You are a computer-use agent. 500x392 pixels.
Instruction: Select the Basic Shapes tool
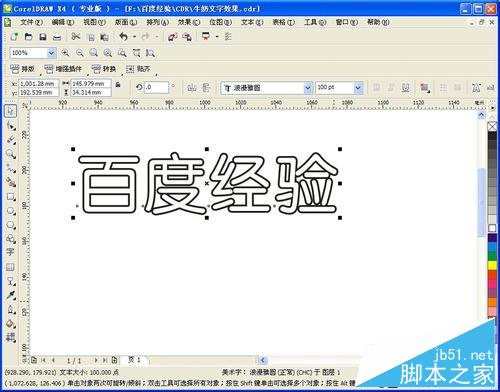[x=11, y=239]
